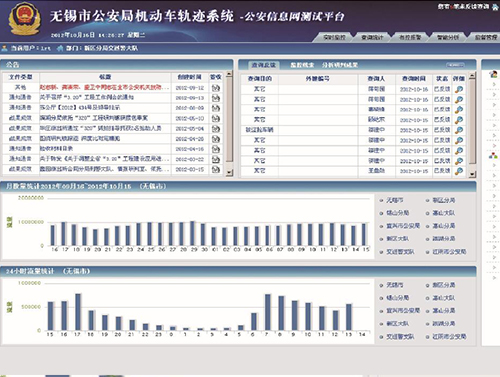Open detail magnifier for the non-其它 purpose row
The image size is (500, 377).
click(459, 130)
